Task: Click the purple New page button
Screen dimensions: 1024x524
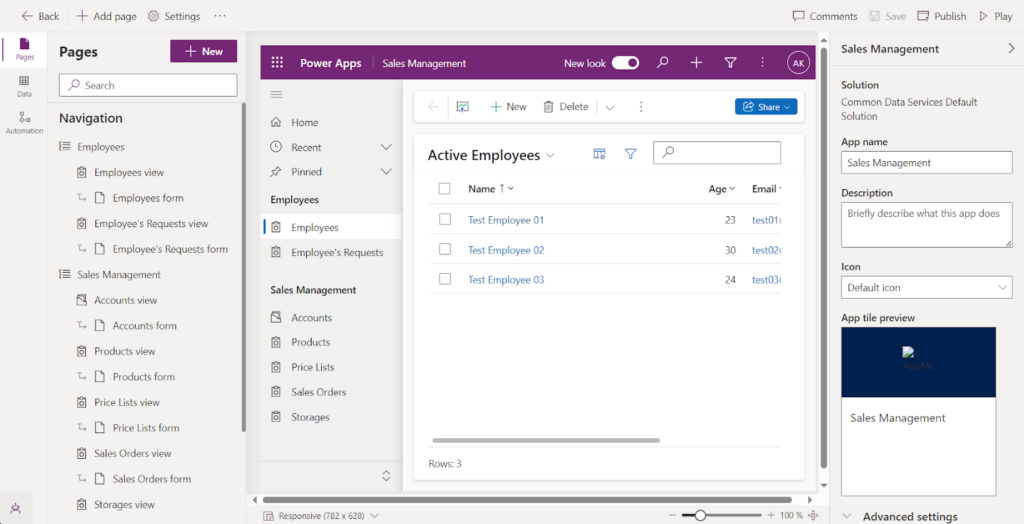Action: pyautogui.click(x=203, y=51)
